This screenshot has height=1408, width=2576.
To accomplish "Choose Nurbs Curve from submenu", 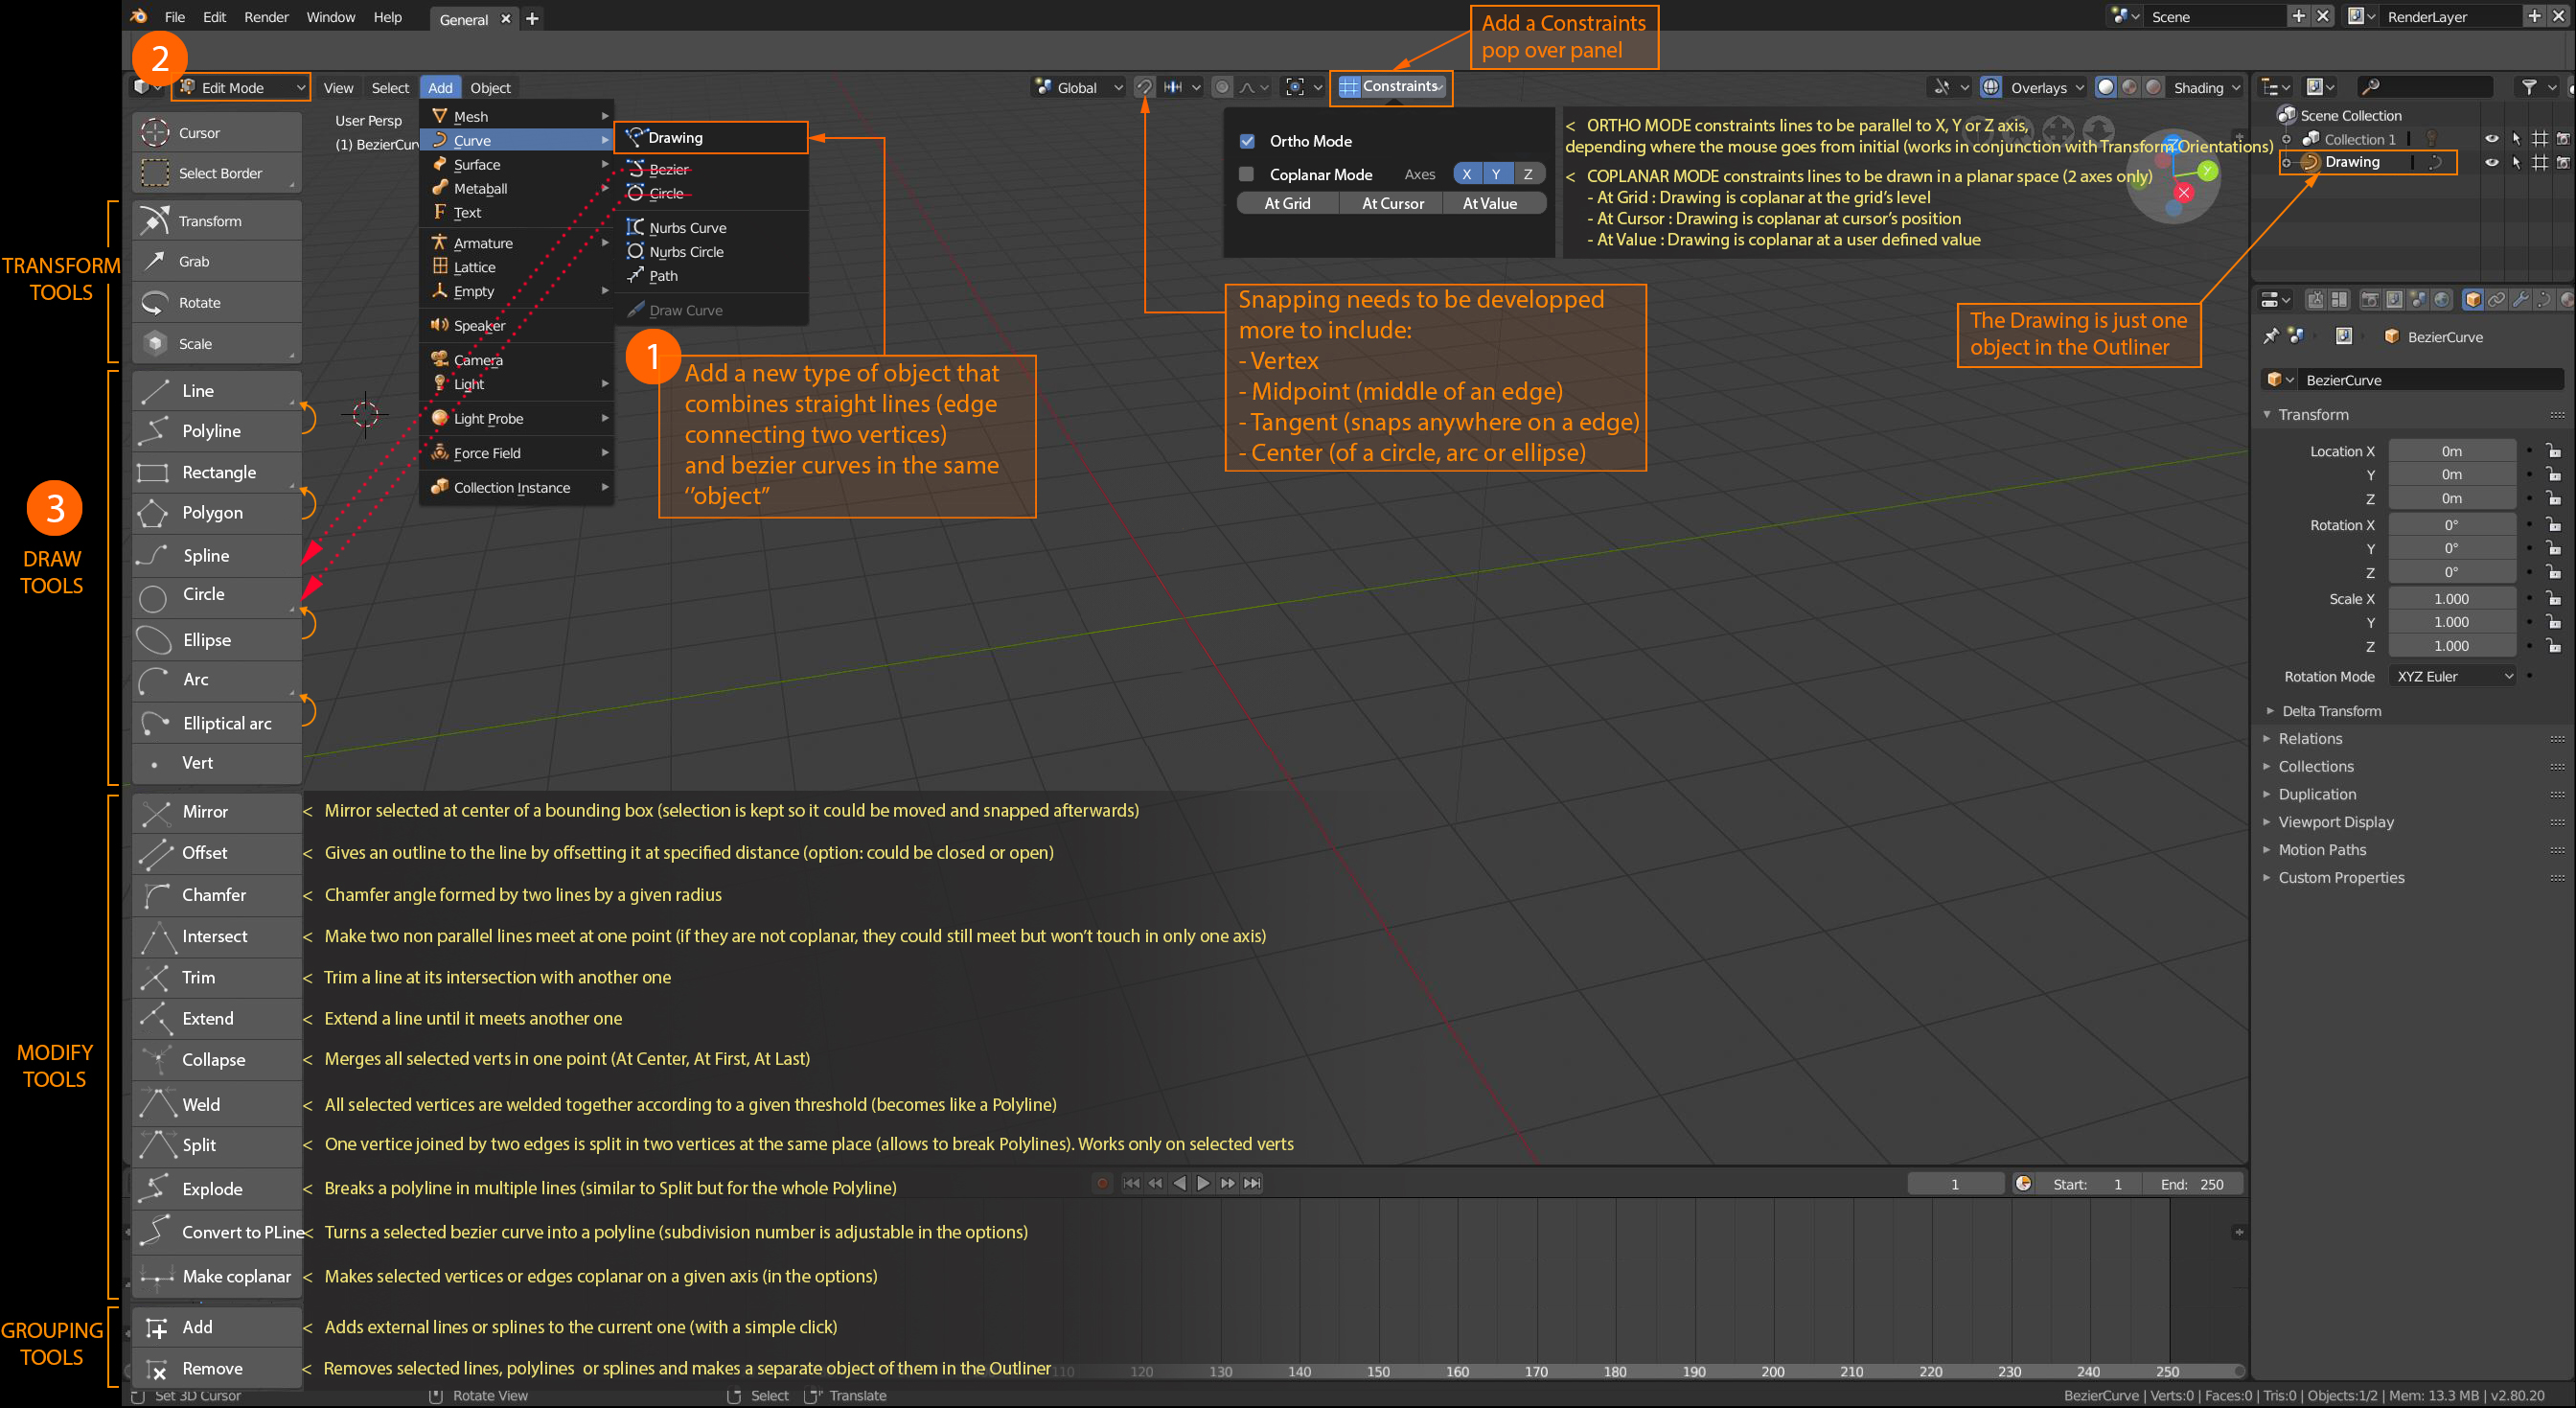I will [710, 227].
